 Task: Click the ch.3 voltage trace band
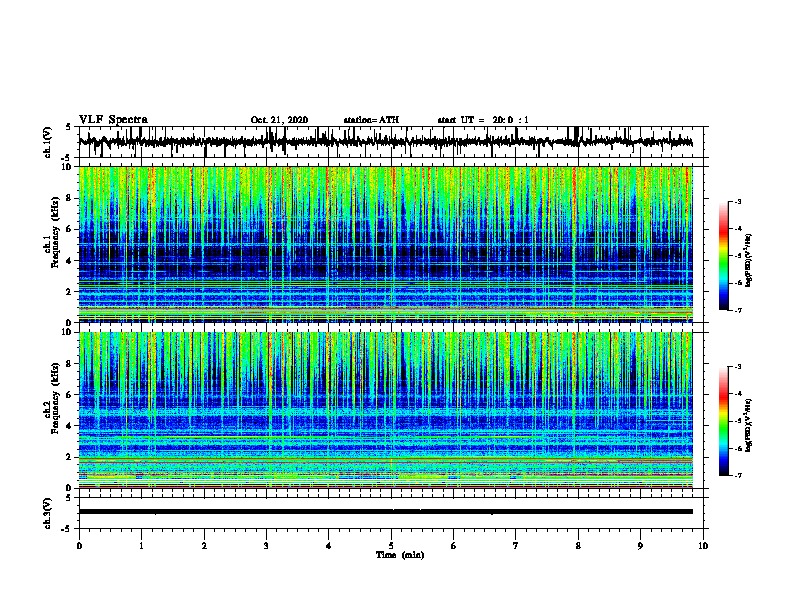coord(385,512)
